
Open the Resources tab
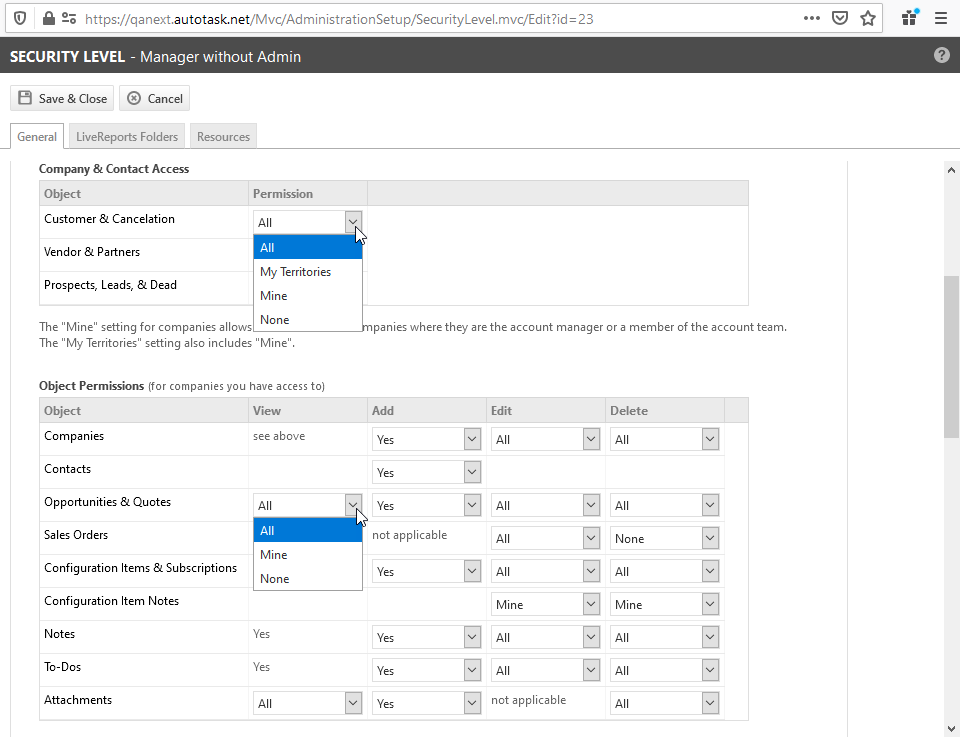click(223, 137)
